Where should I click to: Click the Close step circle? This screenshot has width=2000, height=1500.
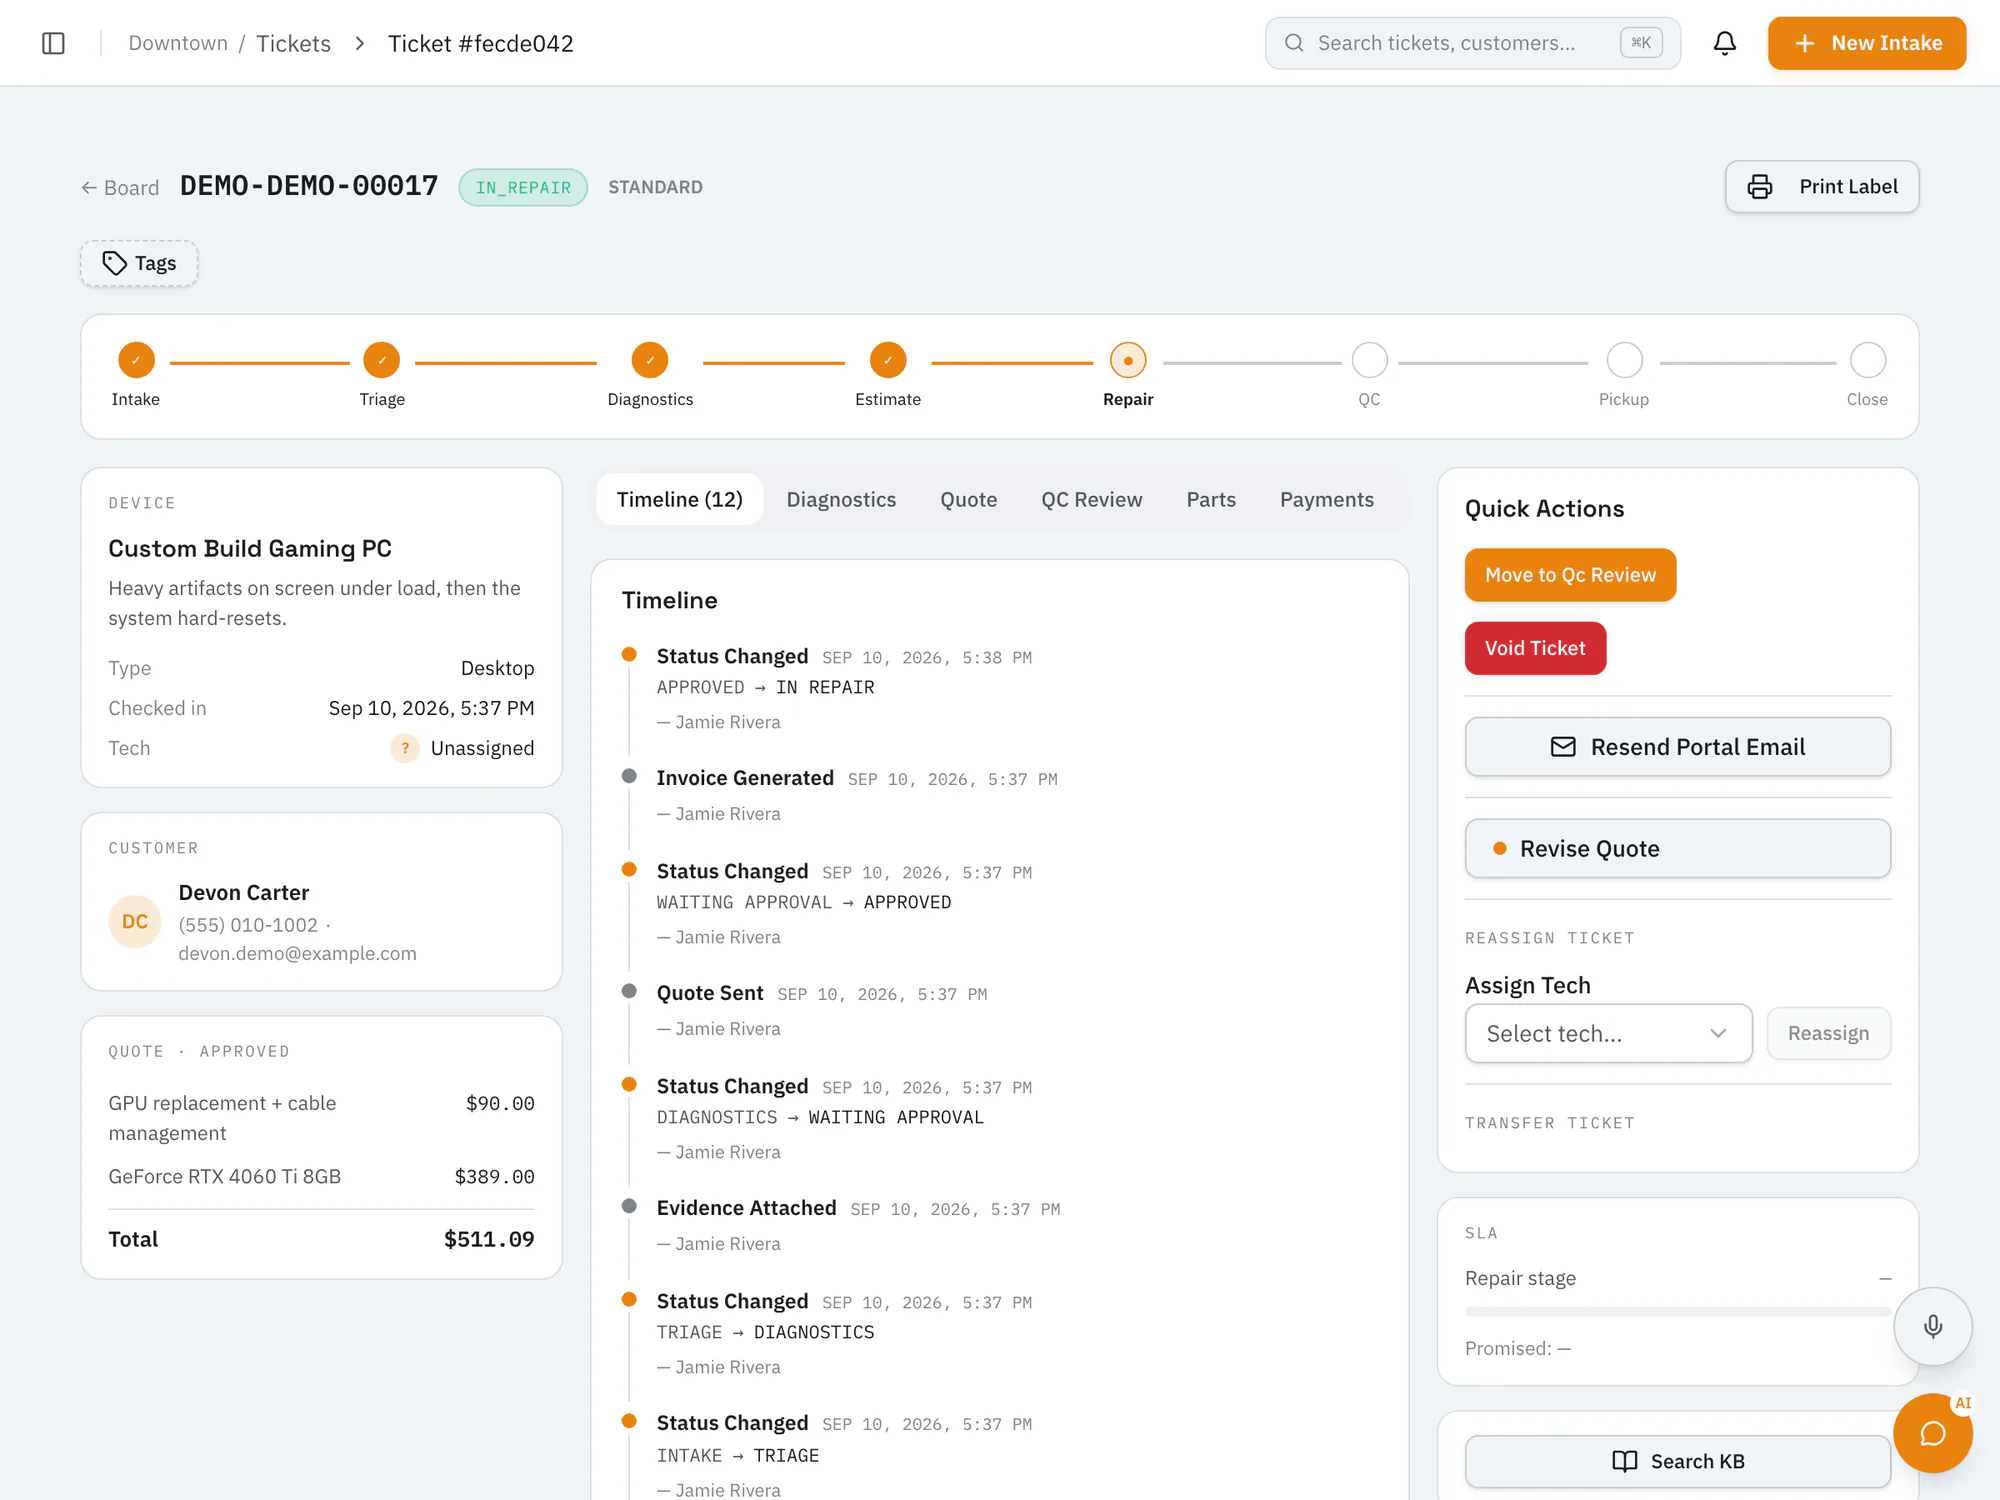1868,360
